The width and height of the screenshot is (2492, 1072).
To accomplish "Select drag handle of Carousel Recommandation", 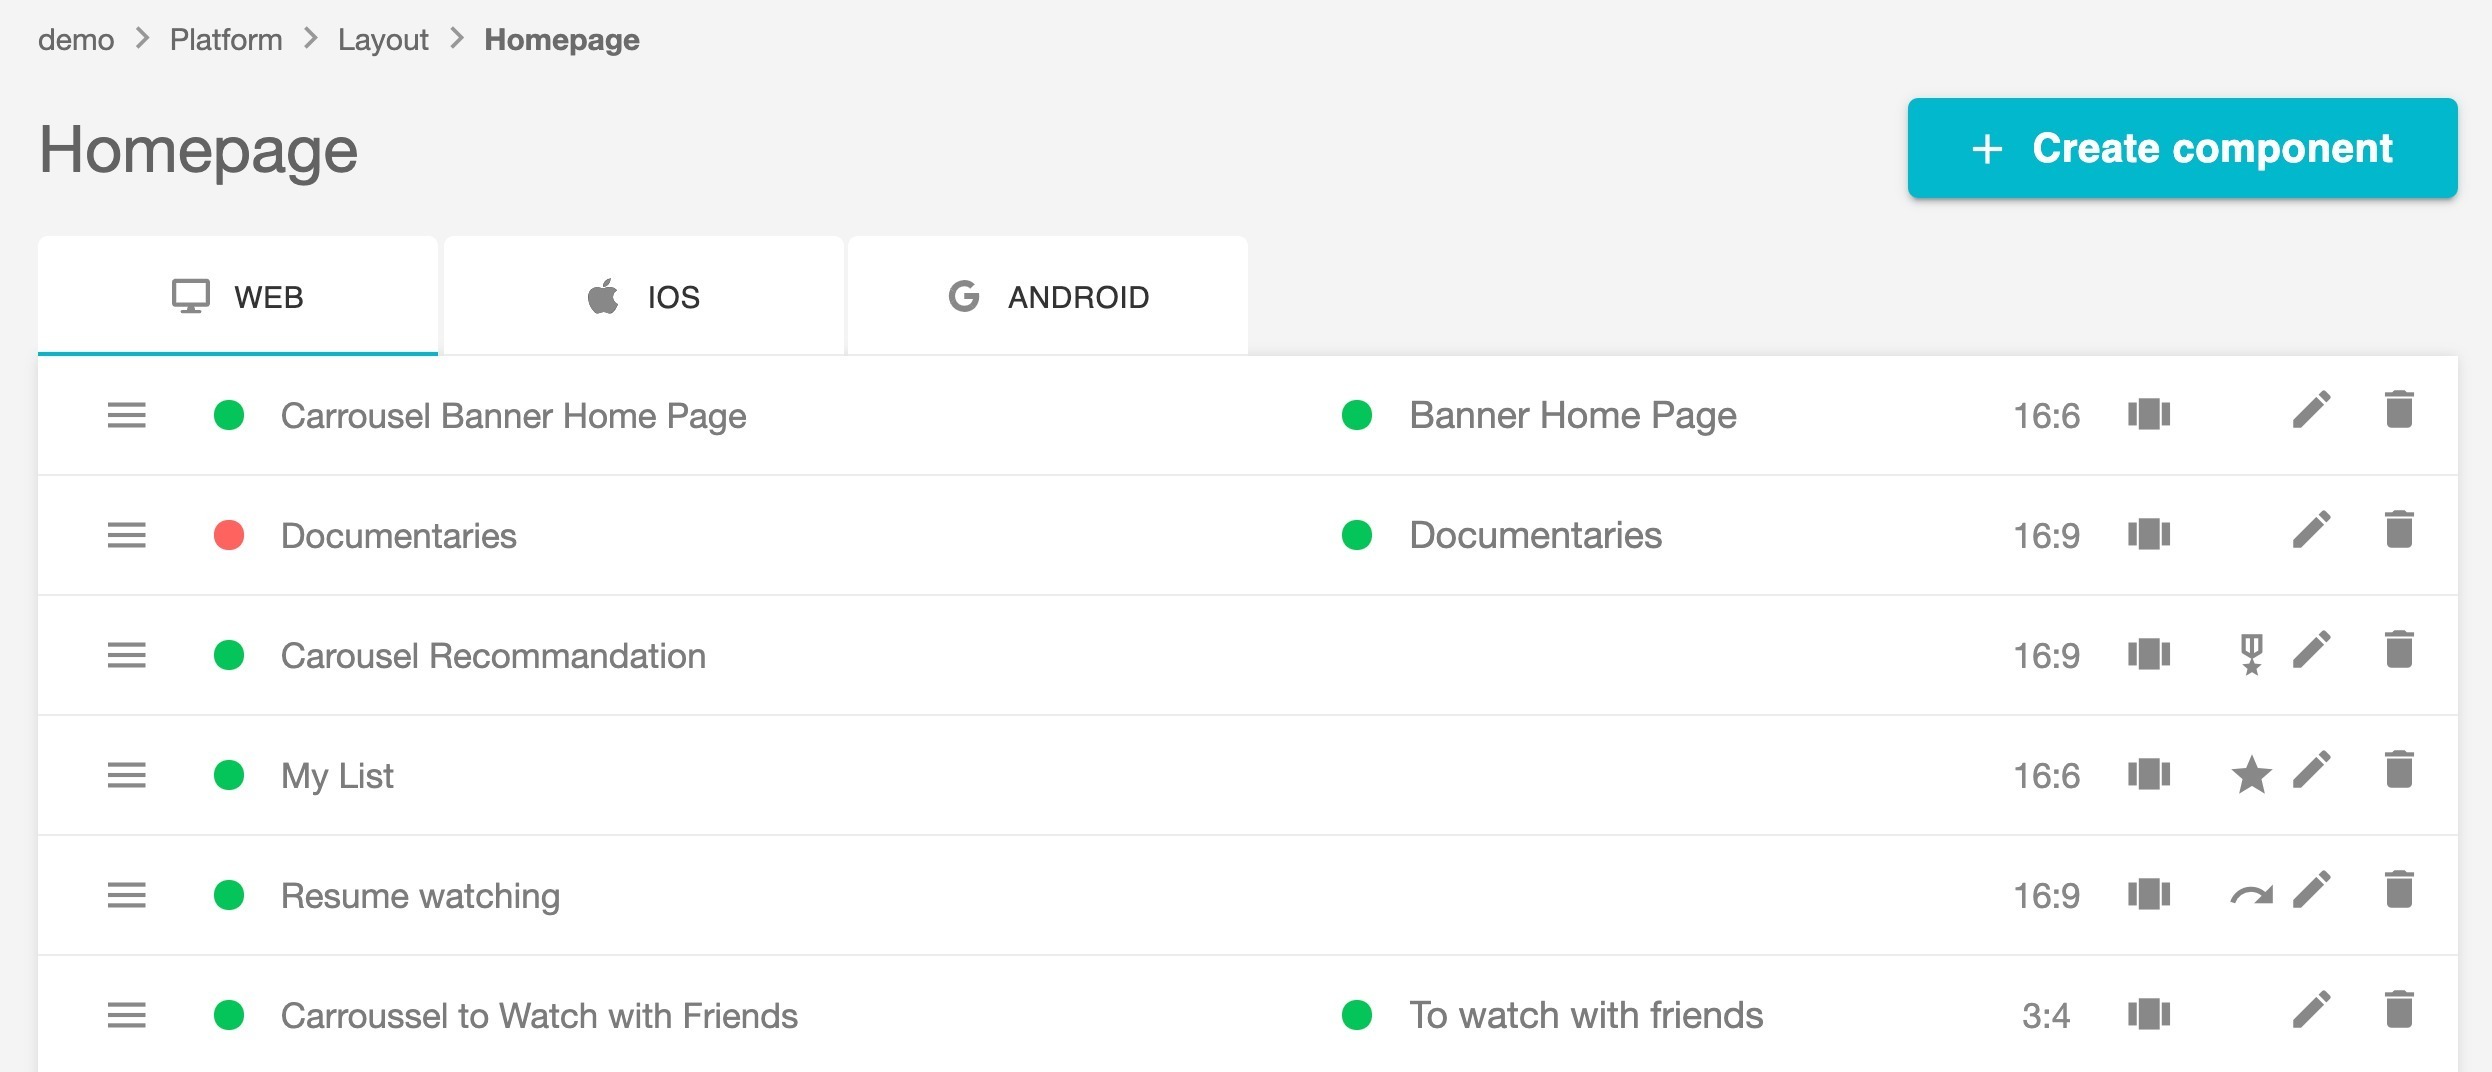I will tap(127, 655).
